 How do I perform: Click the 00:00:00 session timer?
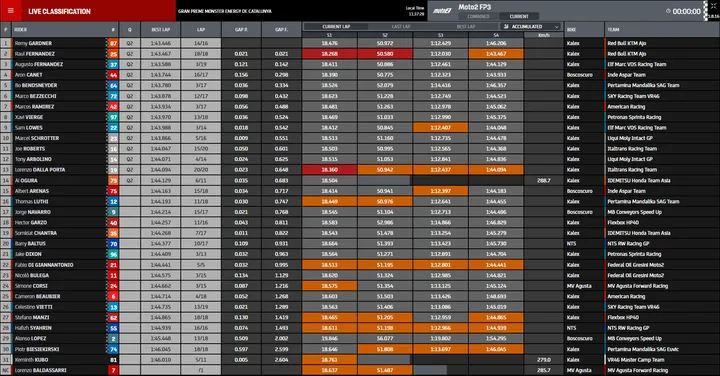[x=686, y=11]
